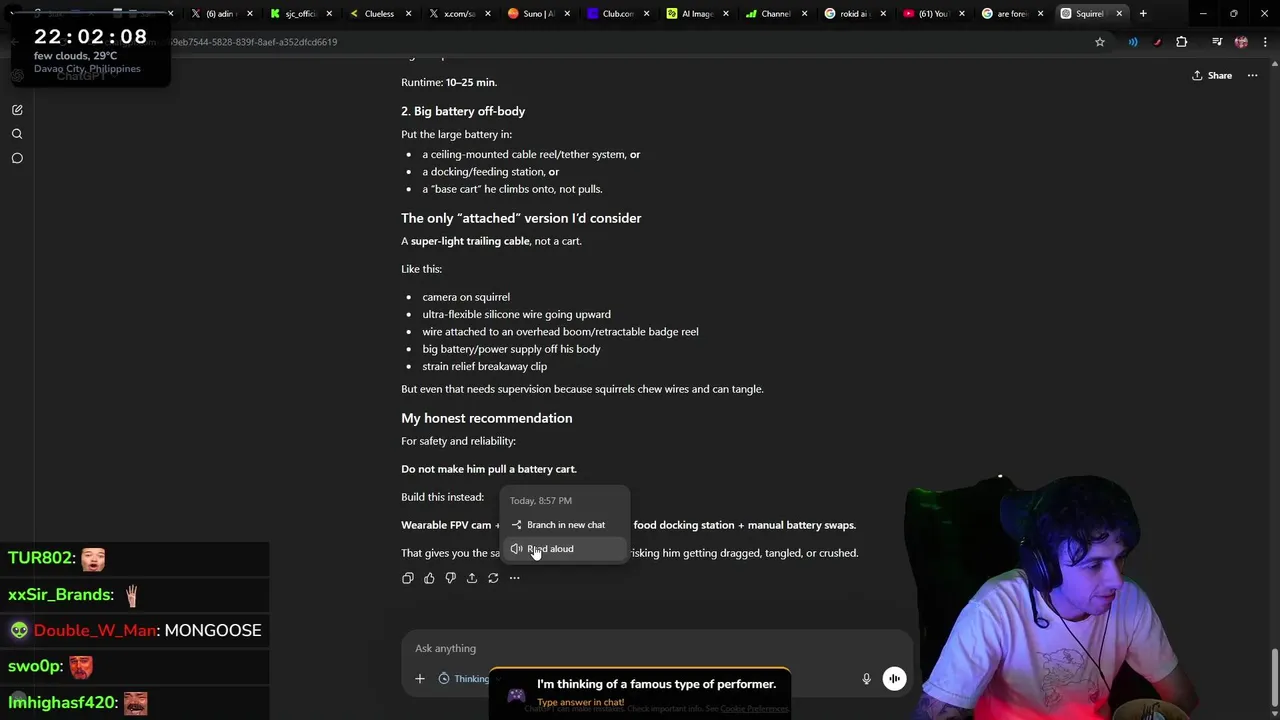Viewport: 1280px width, 720px height.
Task: Click the Share button at top right
Action: tap(1211, 75)
